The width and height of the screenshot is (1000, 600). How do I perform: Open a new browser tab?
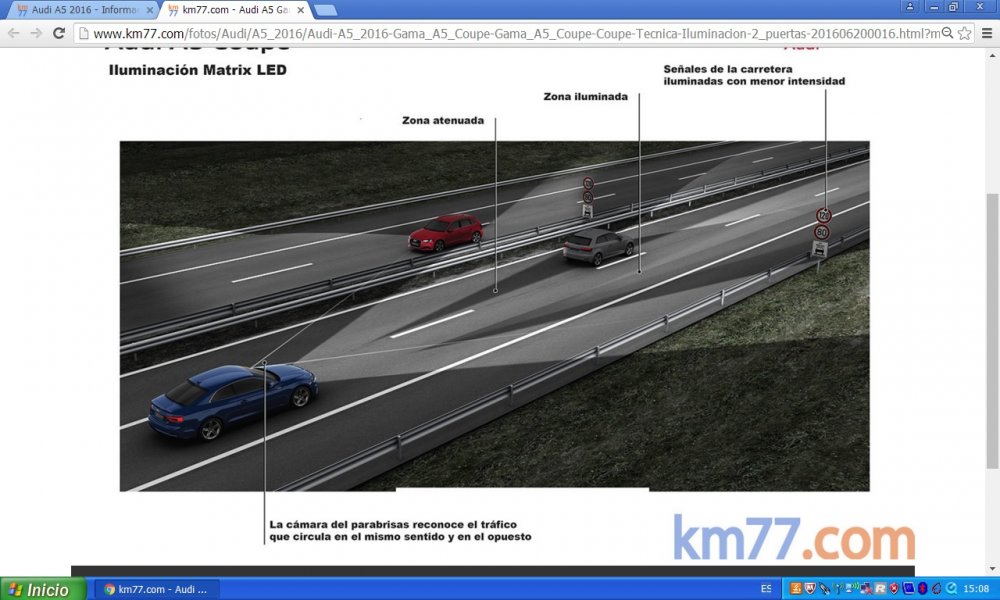(325, 10)
